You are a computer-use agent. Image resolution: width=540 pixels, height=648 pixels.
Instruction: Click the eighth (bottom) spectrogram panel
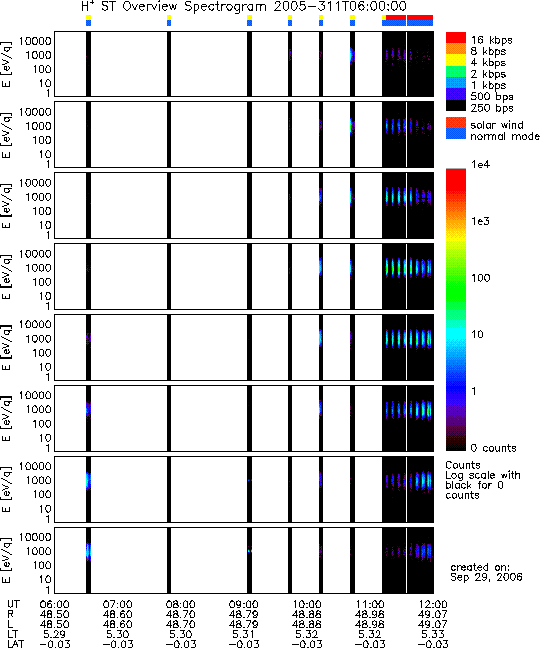pos(244,560)
